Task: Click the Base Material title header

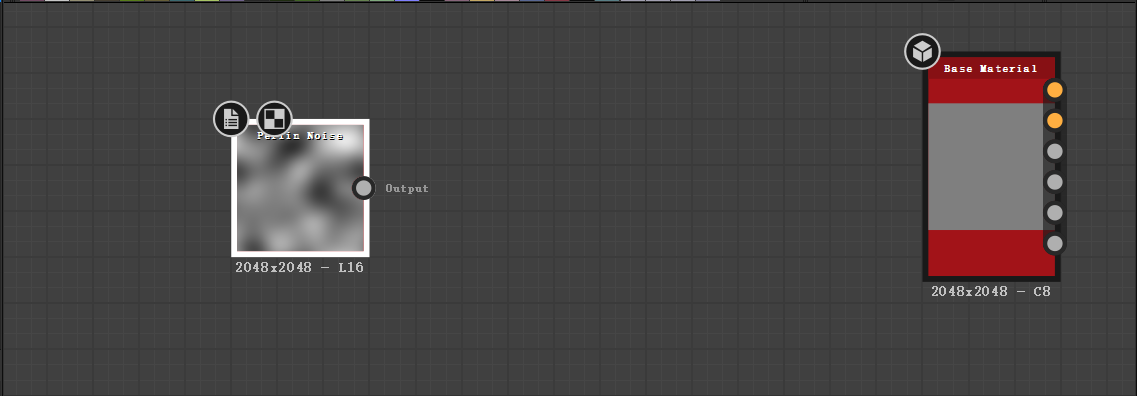Action: pos(991,69)
